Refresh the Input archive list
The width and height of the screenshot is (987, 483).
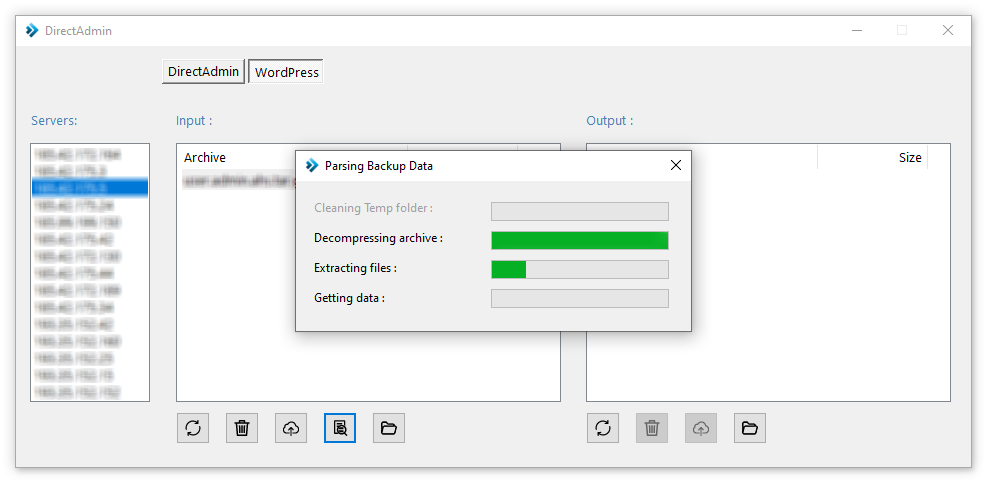tap(193, 428)
